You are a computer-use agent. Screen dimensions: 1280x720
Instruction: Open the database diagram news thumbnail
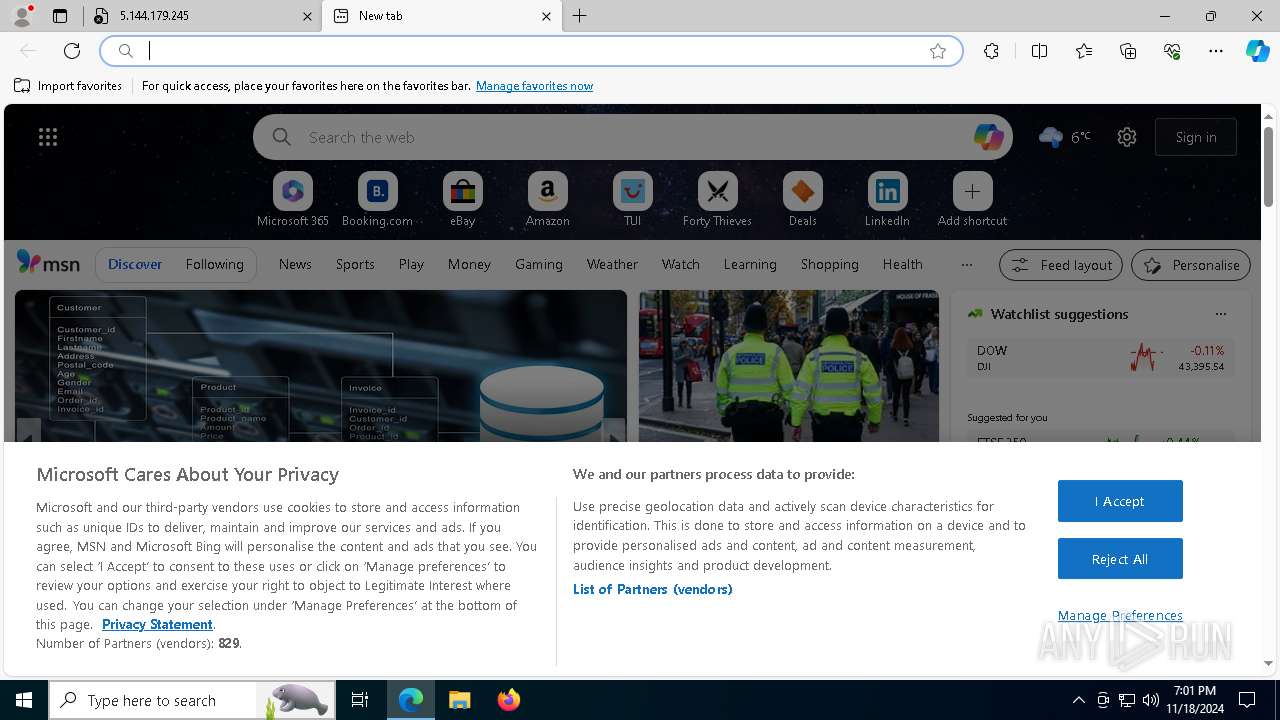[x=321, y=366]
